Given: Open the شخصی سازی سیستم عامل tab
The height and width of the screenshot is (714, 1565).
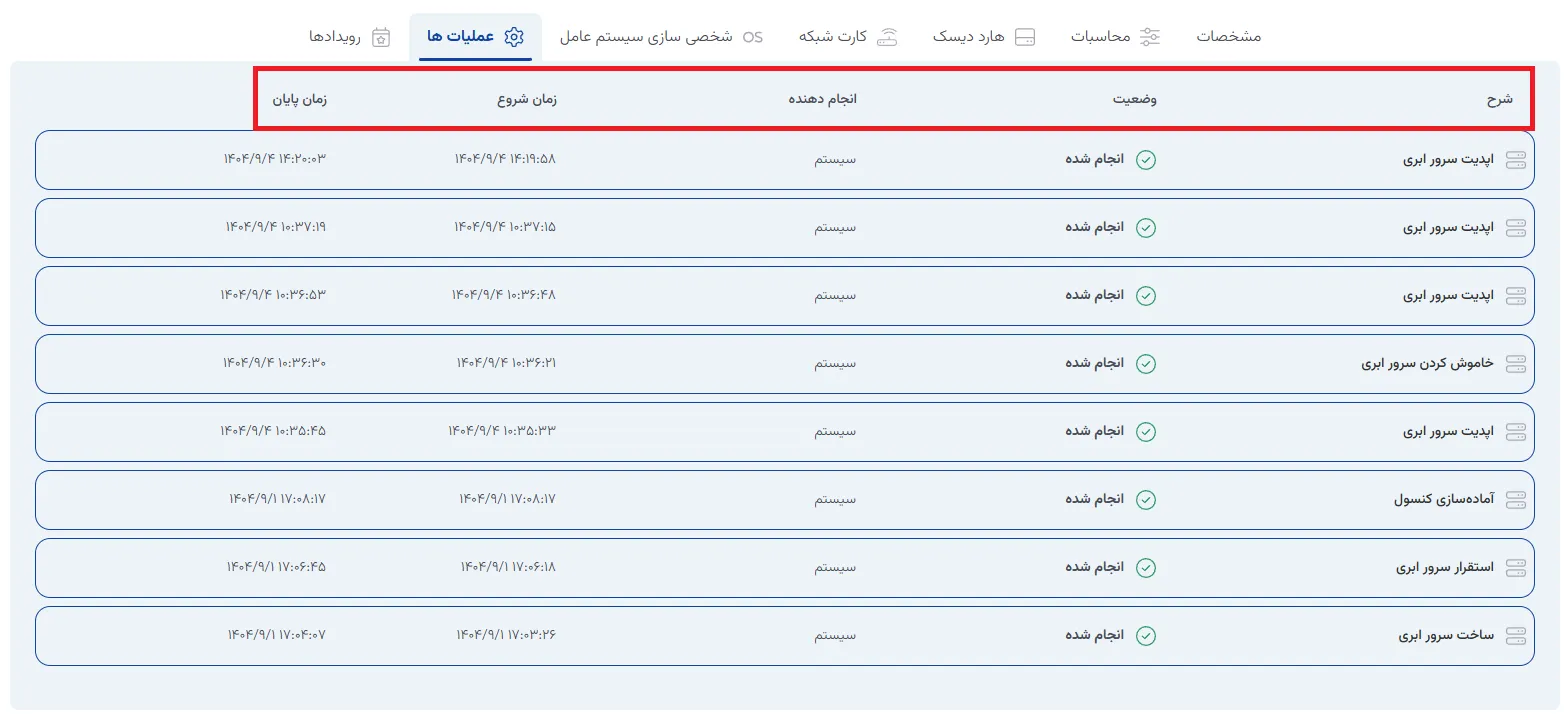Looking at the screenshot, I should pos(660,37).
